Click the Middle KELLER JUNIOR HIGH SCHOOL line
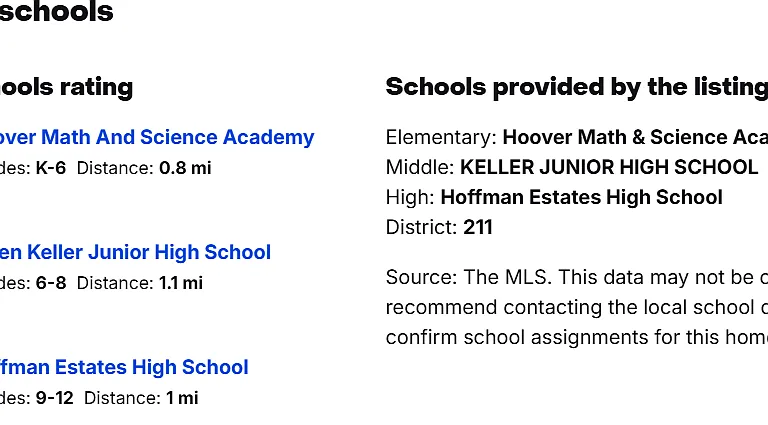 point(572,167)
